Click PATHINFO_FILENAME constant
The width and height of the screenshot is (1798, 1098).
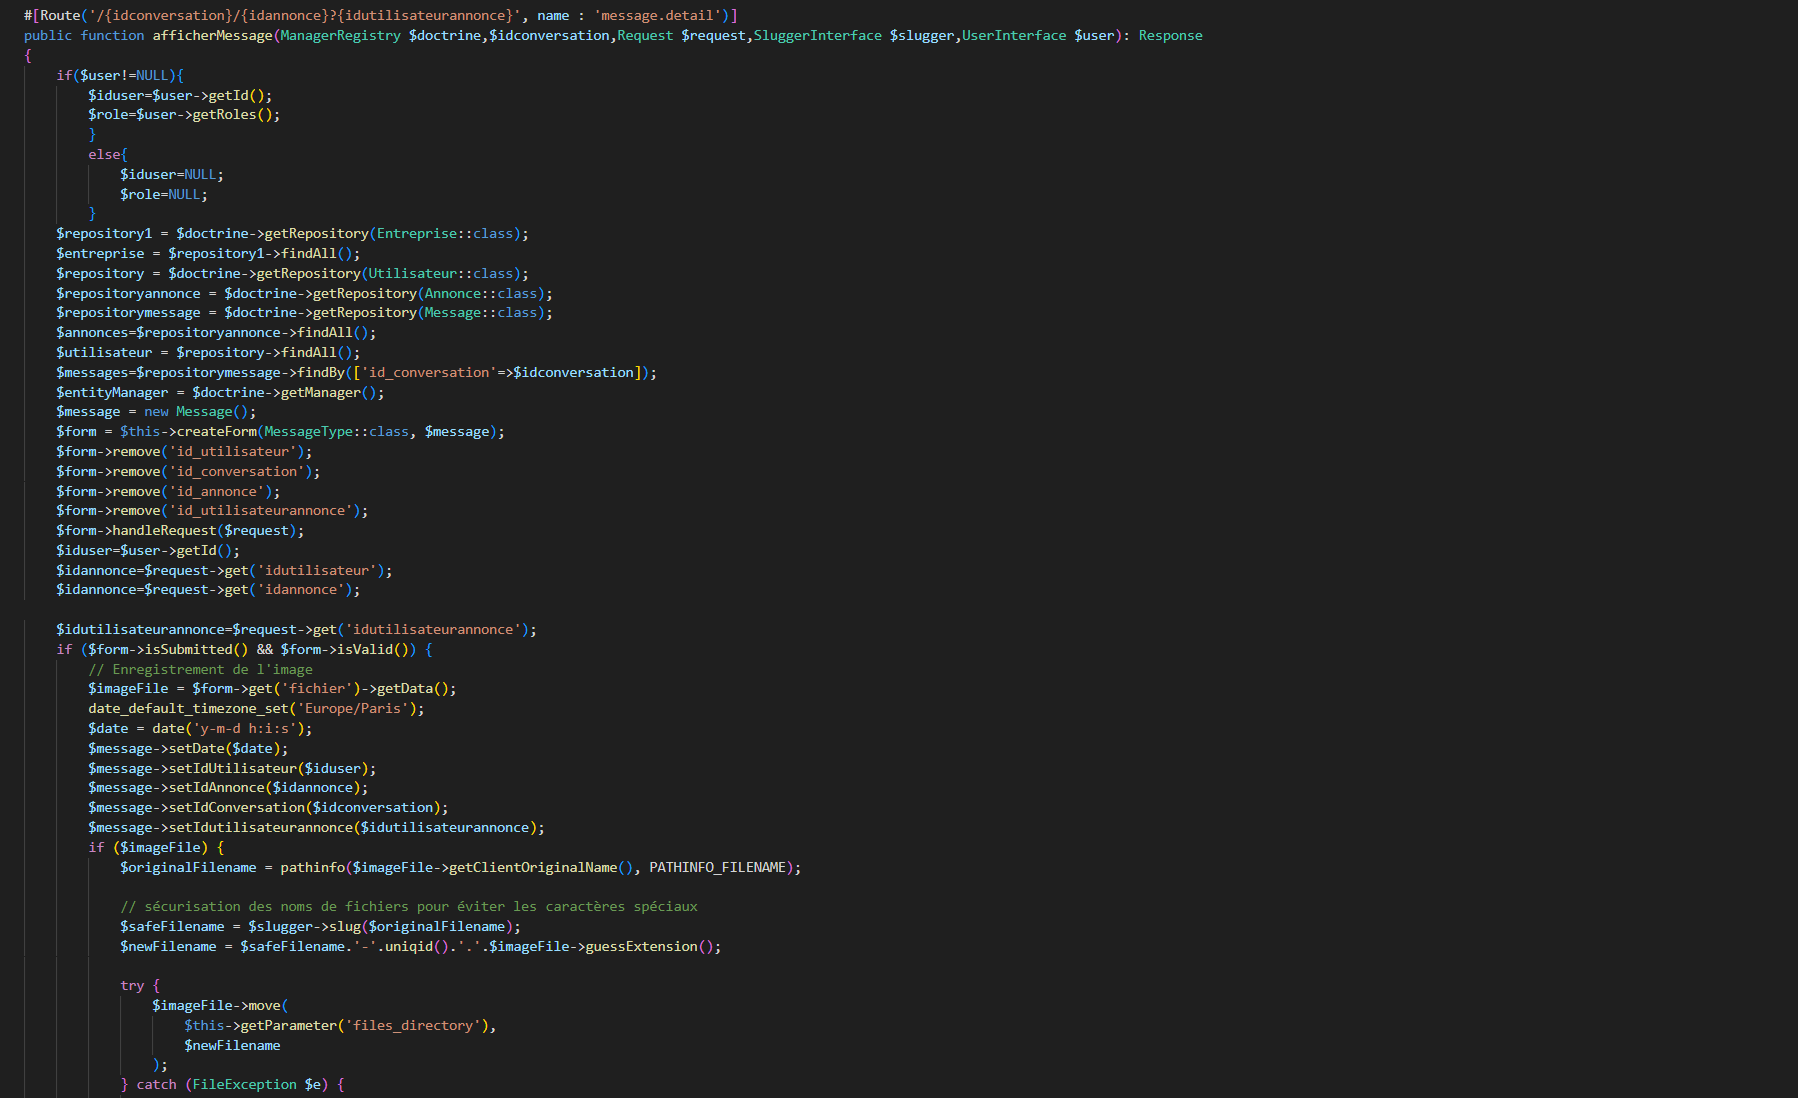point(718,867)
